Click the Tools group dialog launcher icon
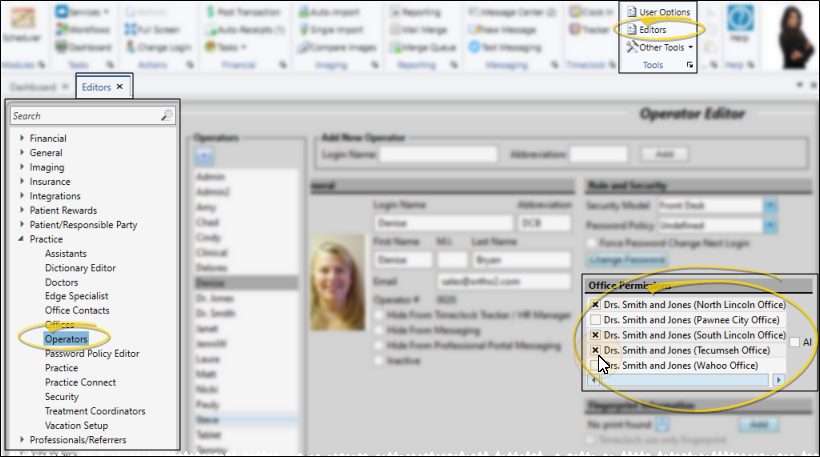820x457 pixels. point(690,66)
